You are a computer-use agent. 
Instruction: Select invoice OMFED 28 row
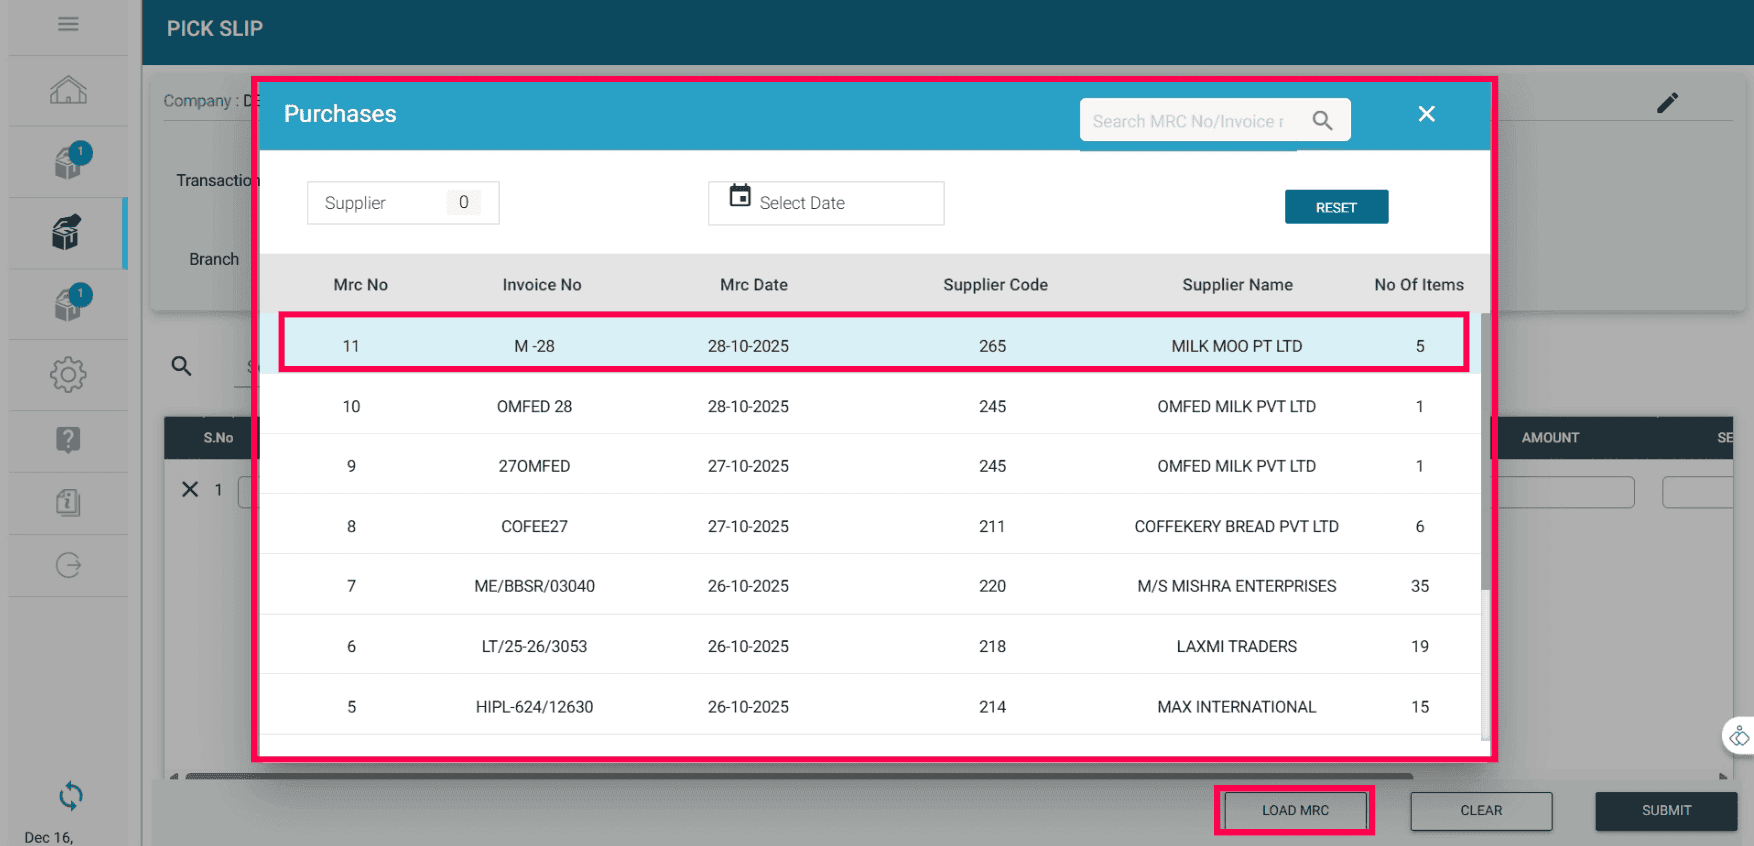pyautogui.click(x=870, y=406)
